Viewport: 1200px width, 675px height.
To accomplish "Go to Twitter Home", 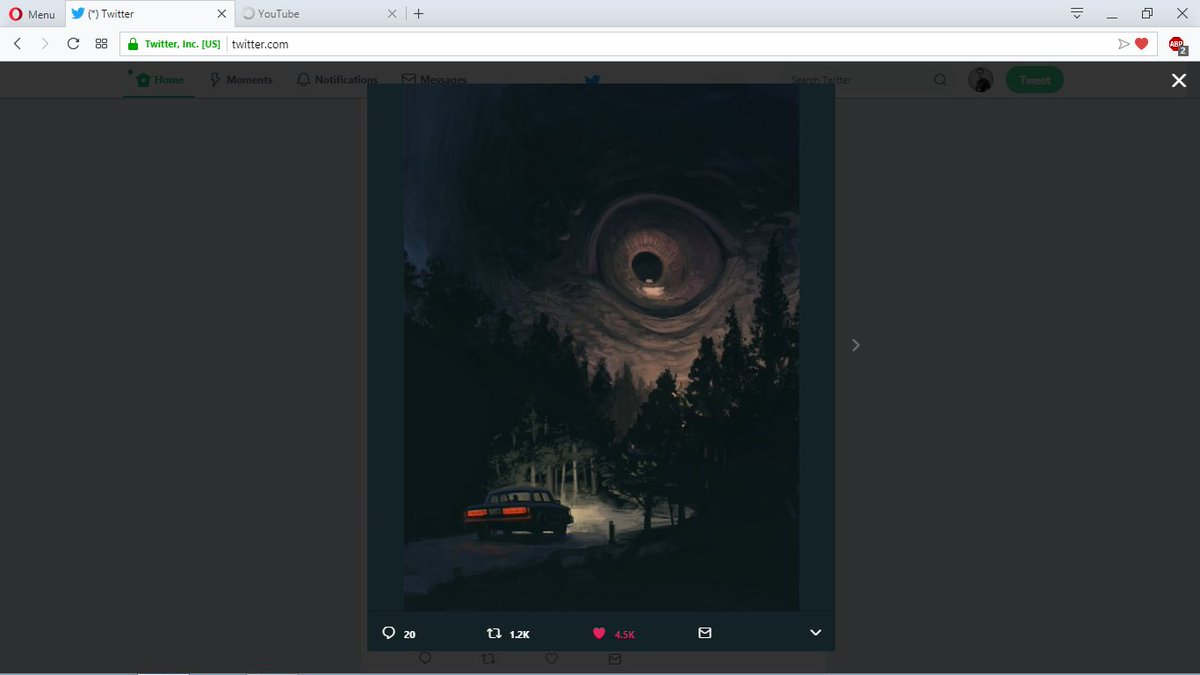I will coord(160,80).
